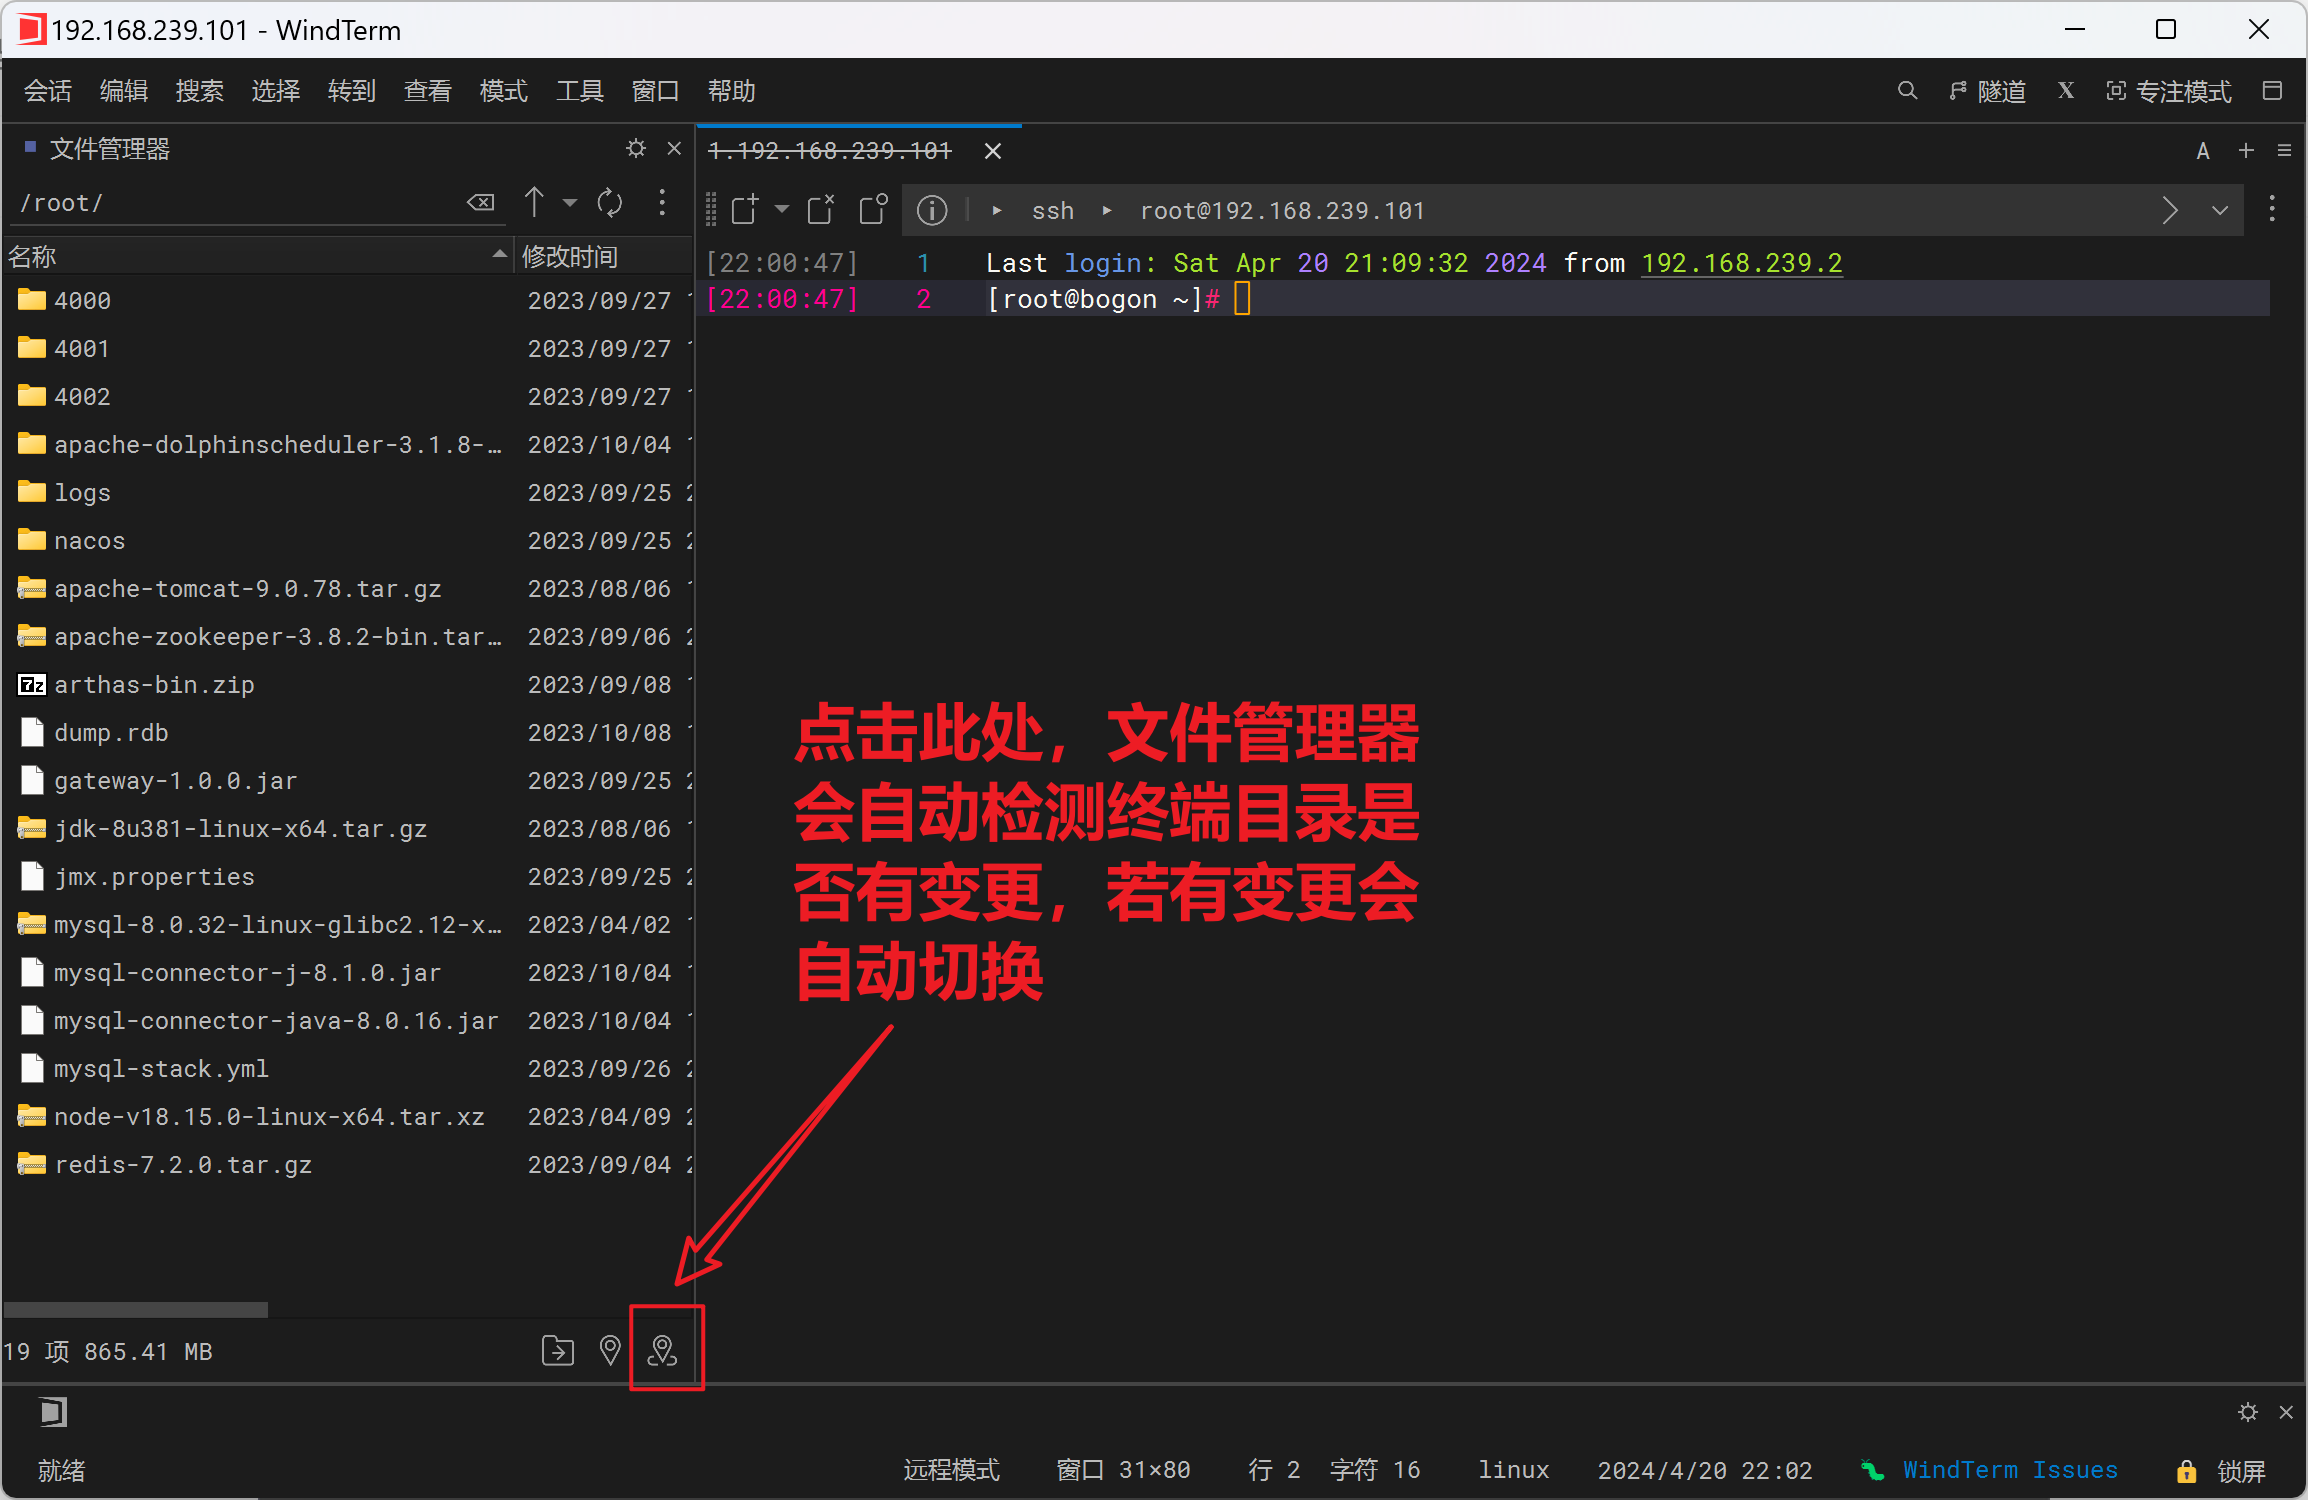Click the open-in-terminal folder icon

point(557,1351)
